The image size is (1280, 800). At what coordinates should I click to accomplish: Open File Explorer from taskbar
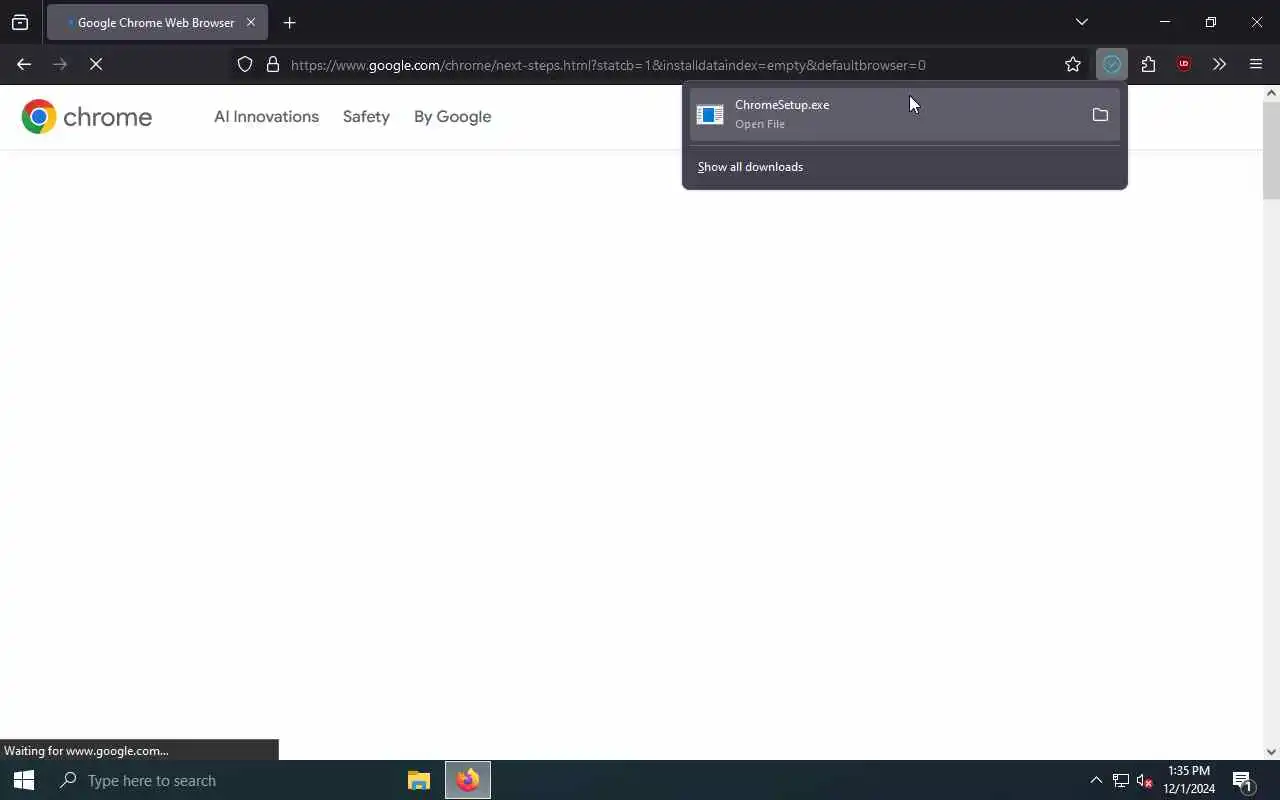click(x=419, y=780)
